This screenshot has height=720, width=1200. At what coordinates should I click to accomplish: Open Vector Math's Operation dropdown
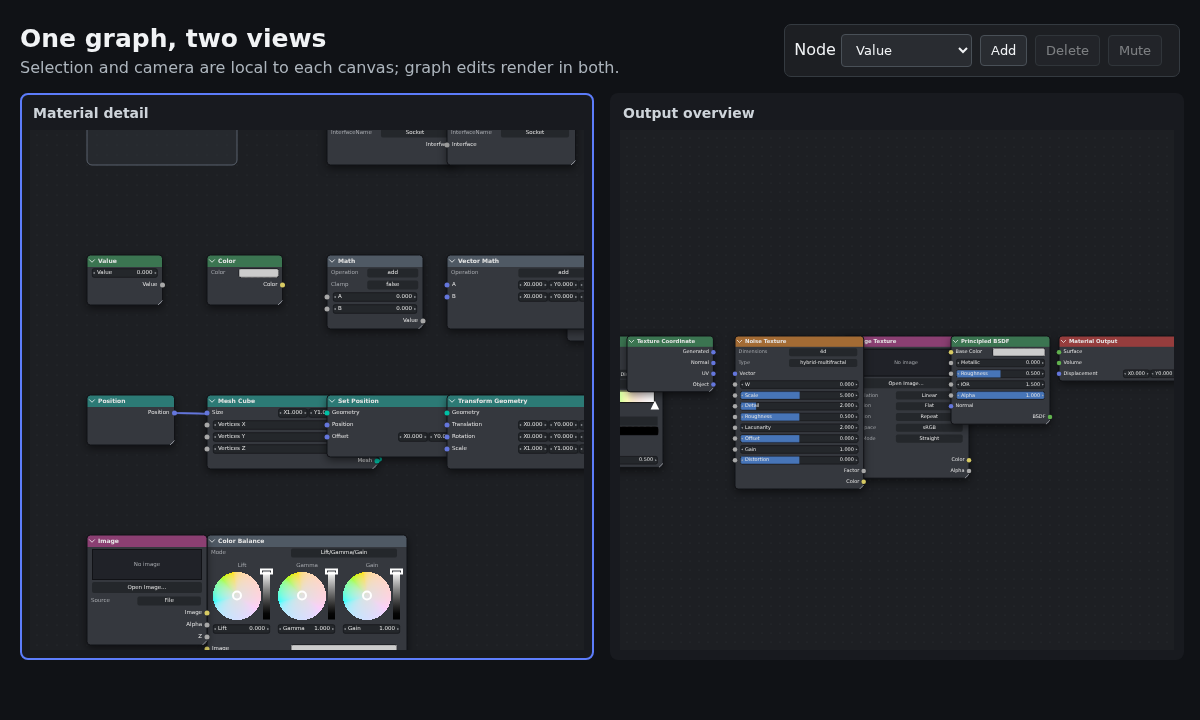click(x=551, y=273)
